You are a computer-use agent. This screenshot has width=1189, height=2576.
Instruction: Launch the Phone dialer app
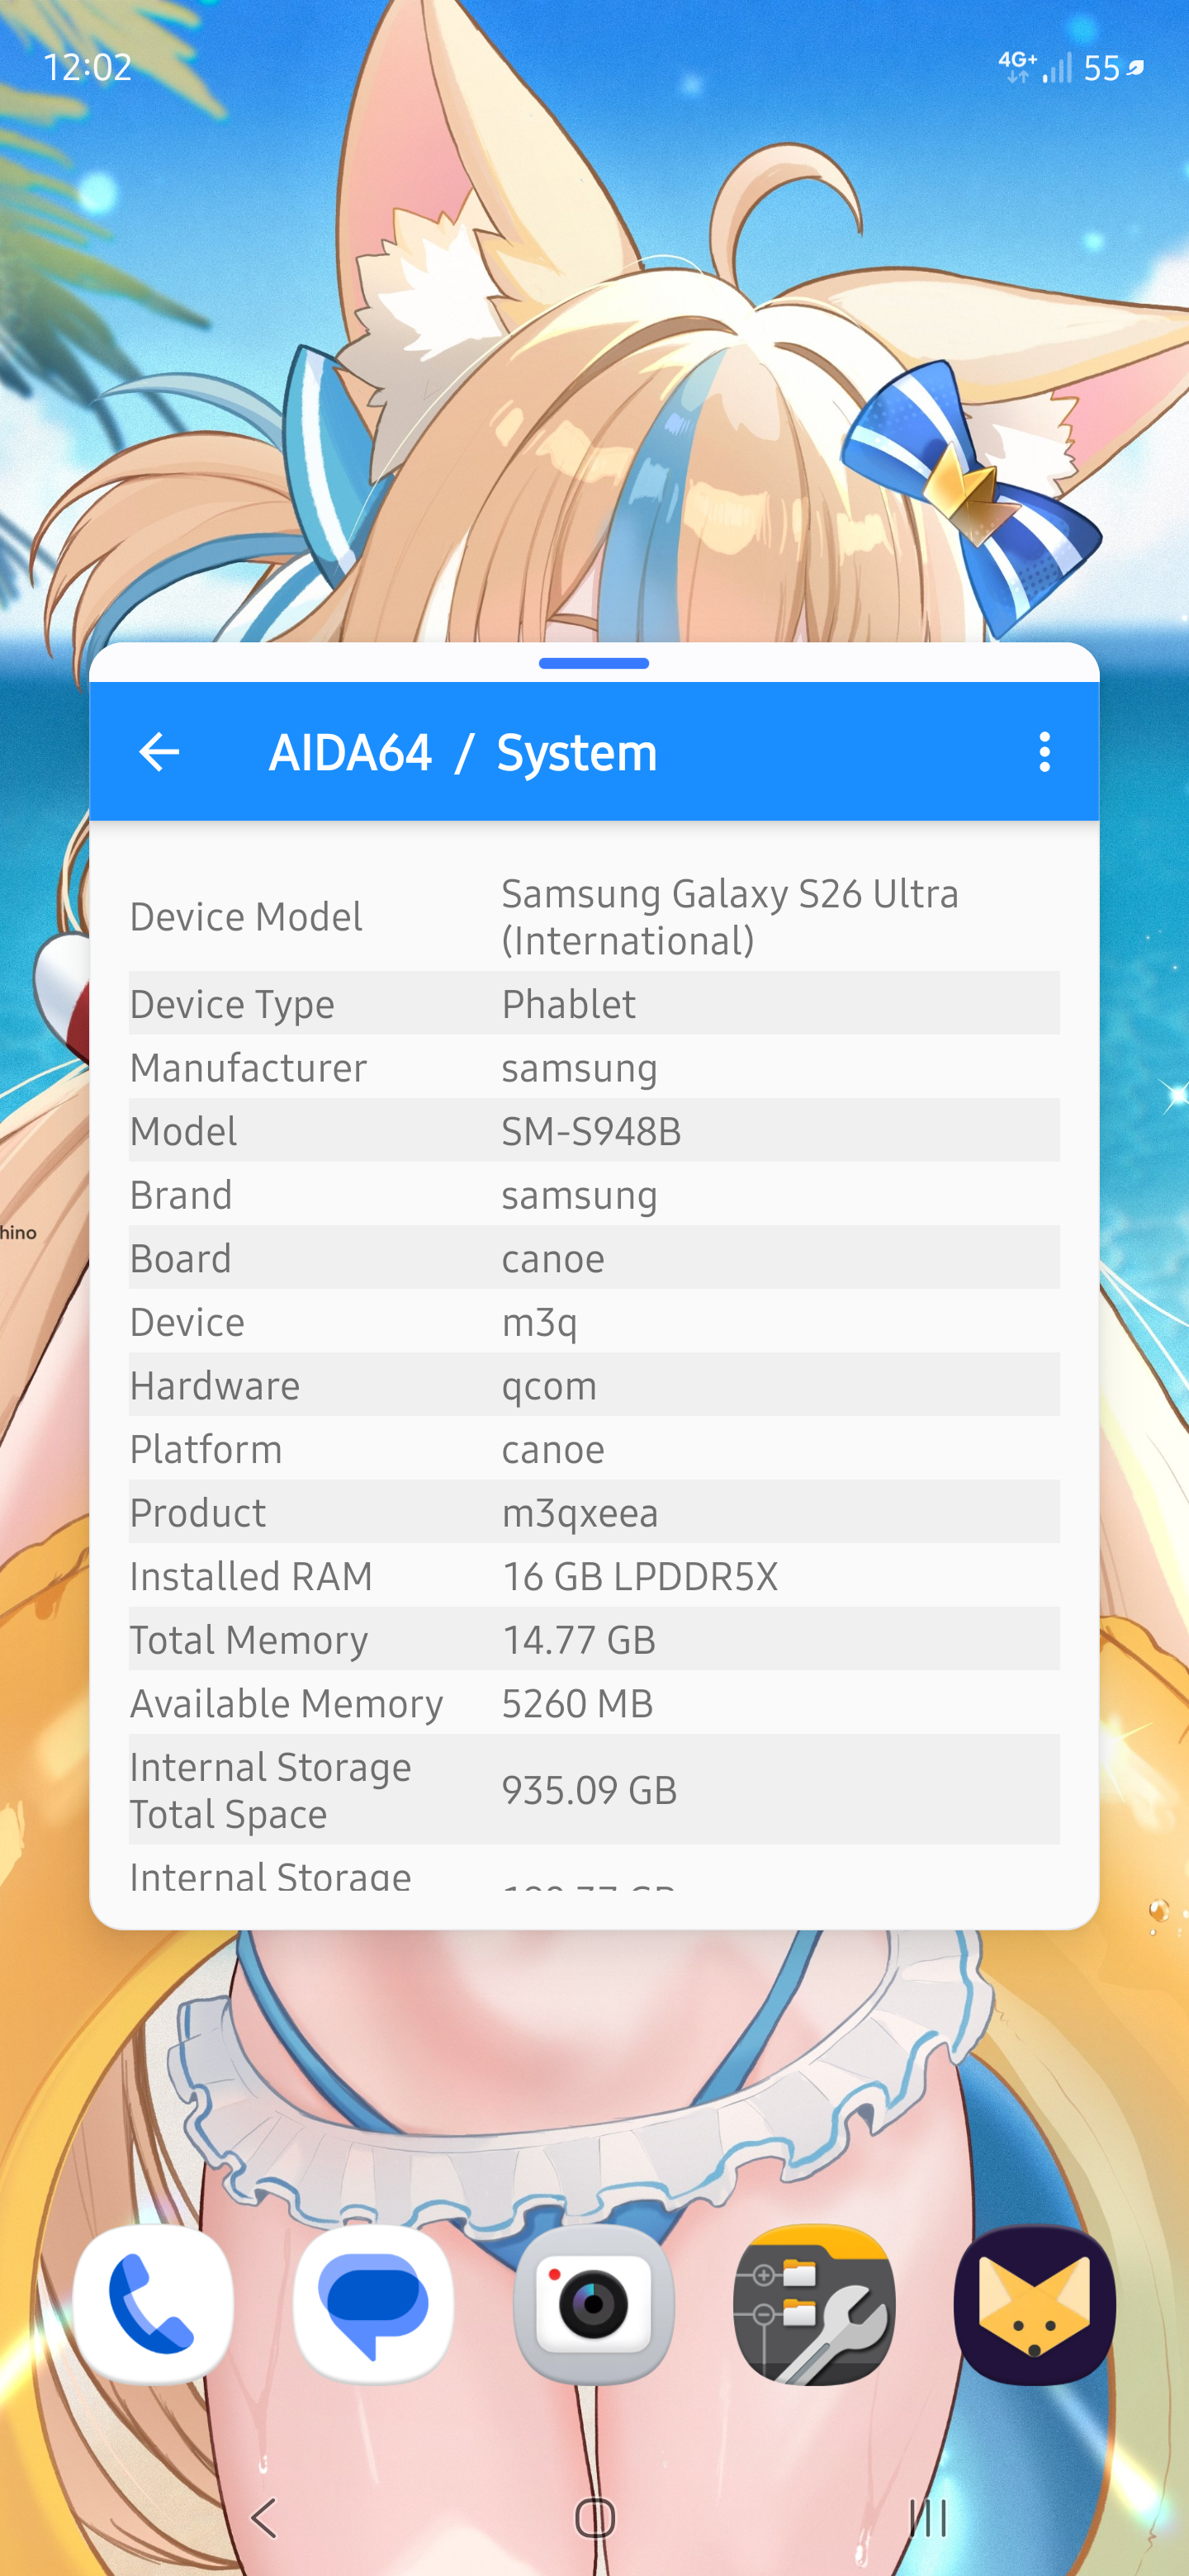153,2304
